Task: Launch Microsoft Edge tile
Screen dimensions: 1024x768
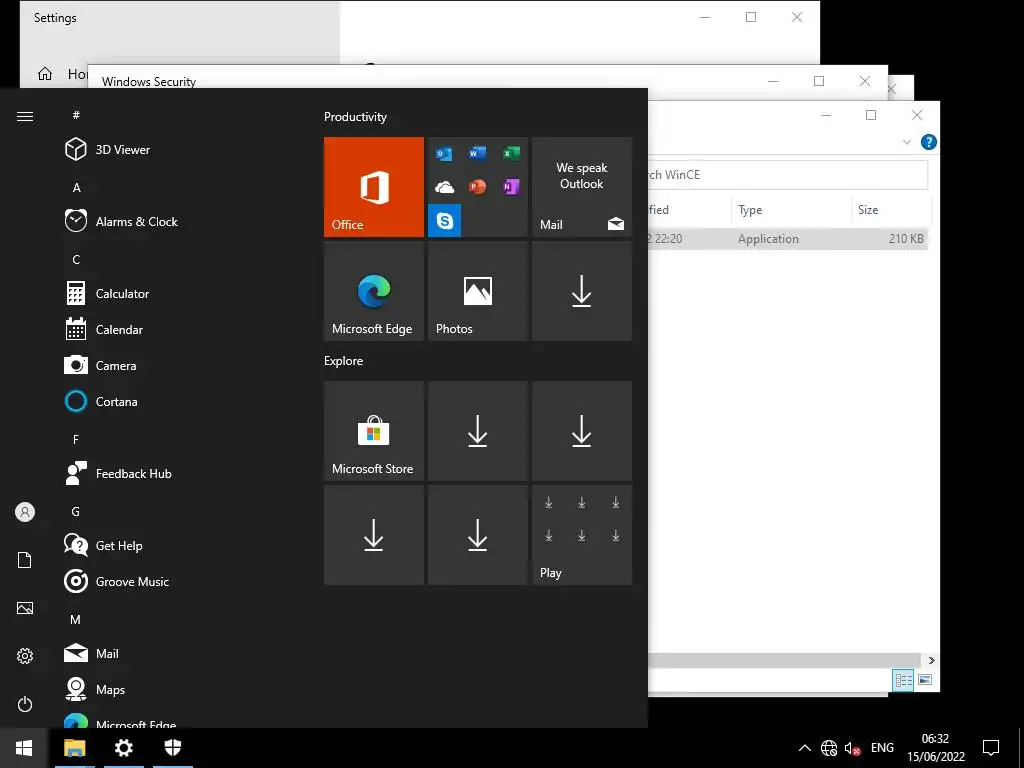Action: pyautogui.click(x=374, y=291)
